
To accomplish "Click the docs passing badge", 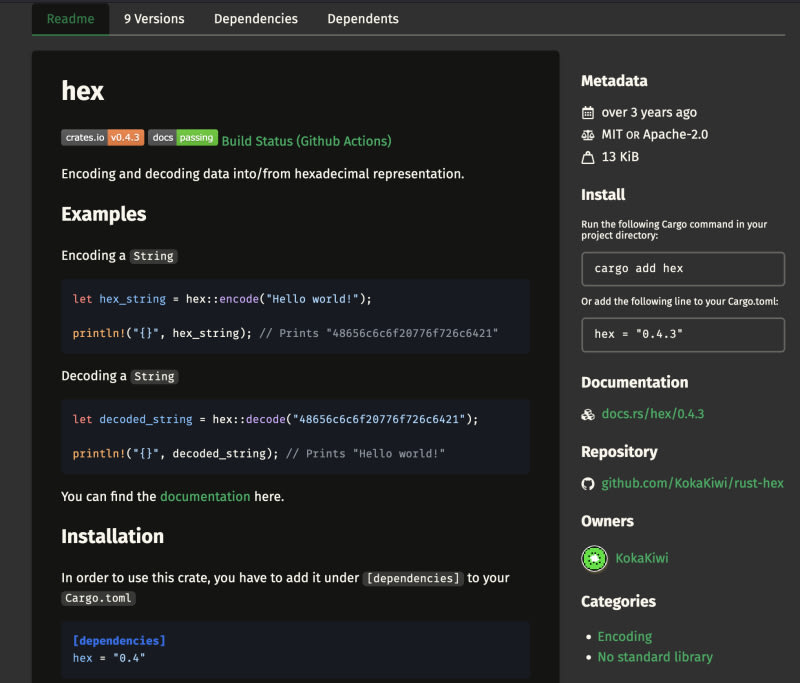I will 182,138.
